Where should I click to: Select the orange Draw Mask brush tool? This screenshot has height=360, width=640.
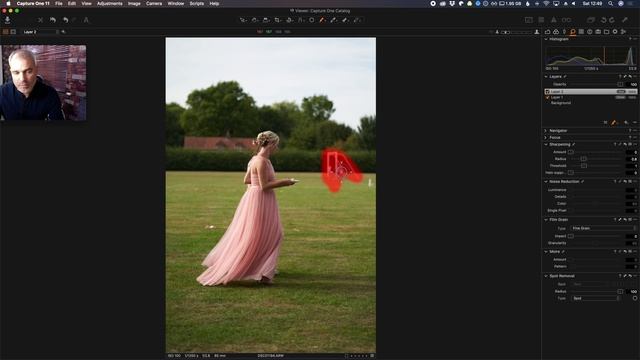coord(322,20)
